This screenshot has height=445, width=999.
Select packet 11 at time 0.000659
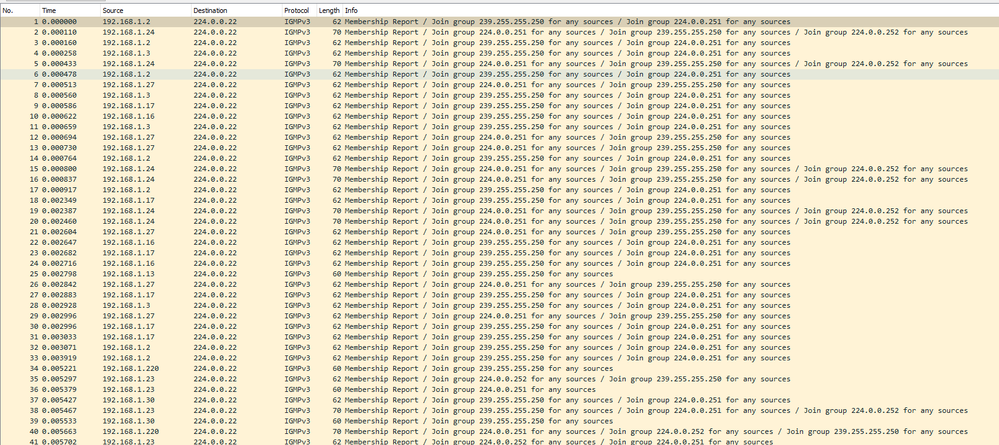point(500,127)
